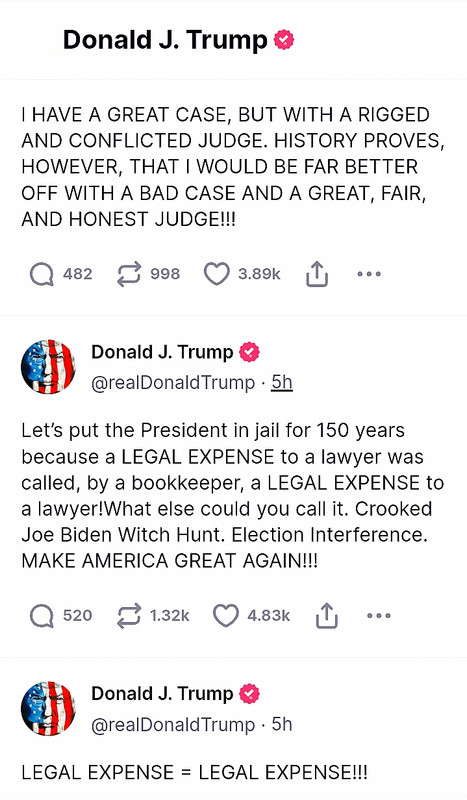Viewport: 467px width, 800px height.
Task: Open the Donald J. Trump header profile name
Action: click(x=165, y=40)
